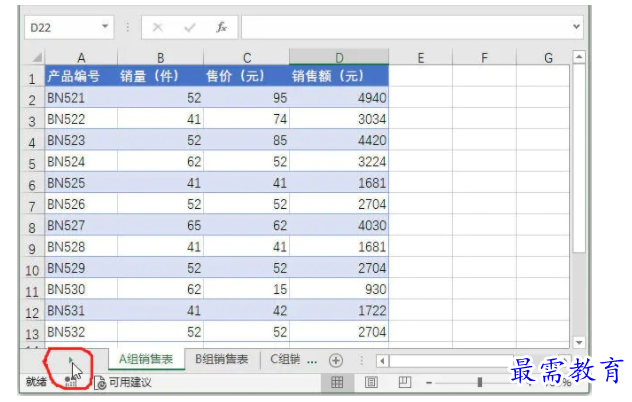632x402 pixels.
Task: Click the formula bar cancel X icon
Action: coord(158,27)
